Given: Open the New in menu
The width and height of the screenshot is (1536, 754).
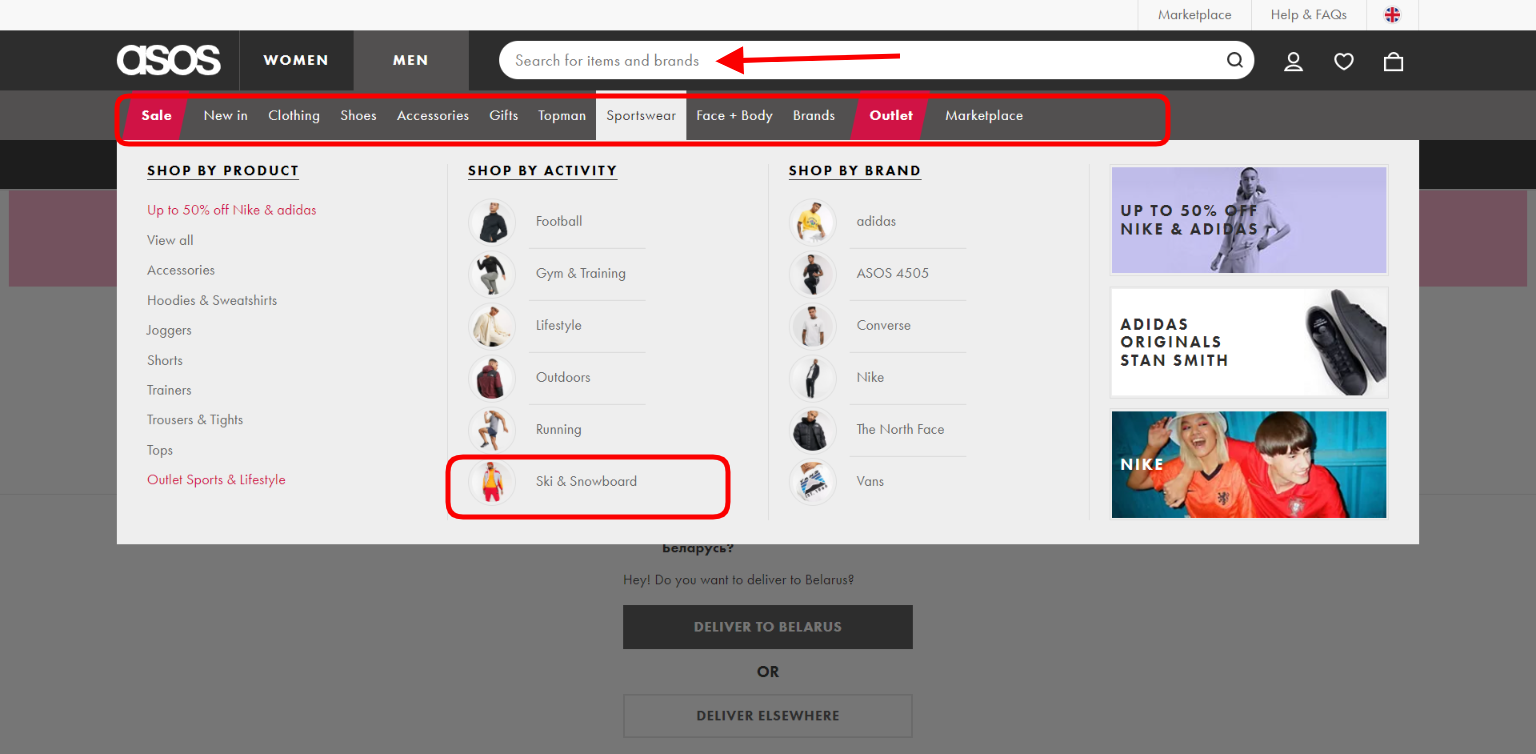Looking at the screenshot, I should [226, 115].
